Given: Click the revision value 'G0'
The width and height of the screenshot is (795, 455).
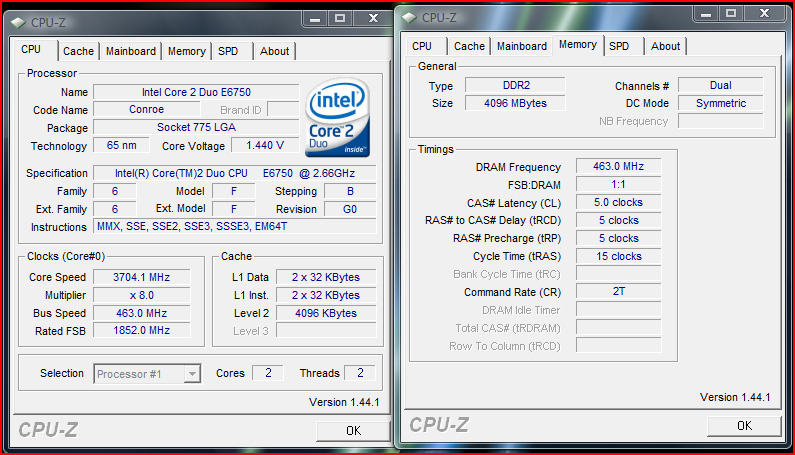Looking at the screenshot, I should 350,209.
